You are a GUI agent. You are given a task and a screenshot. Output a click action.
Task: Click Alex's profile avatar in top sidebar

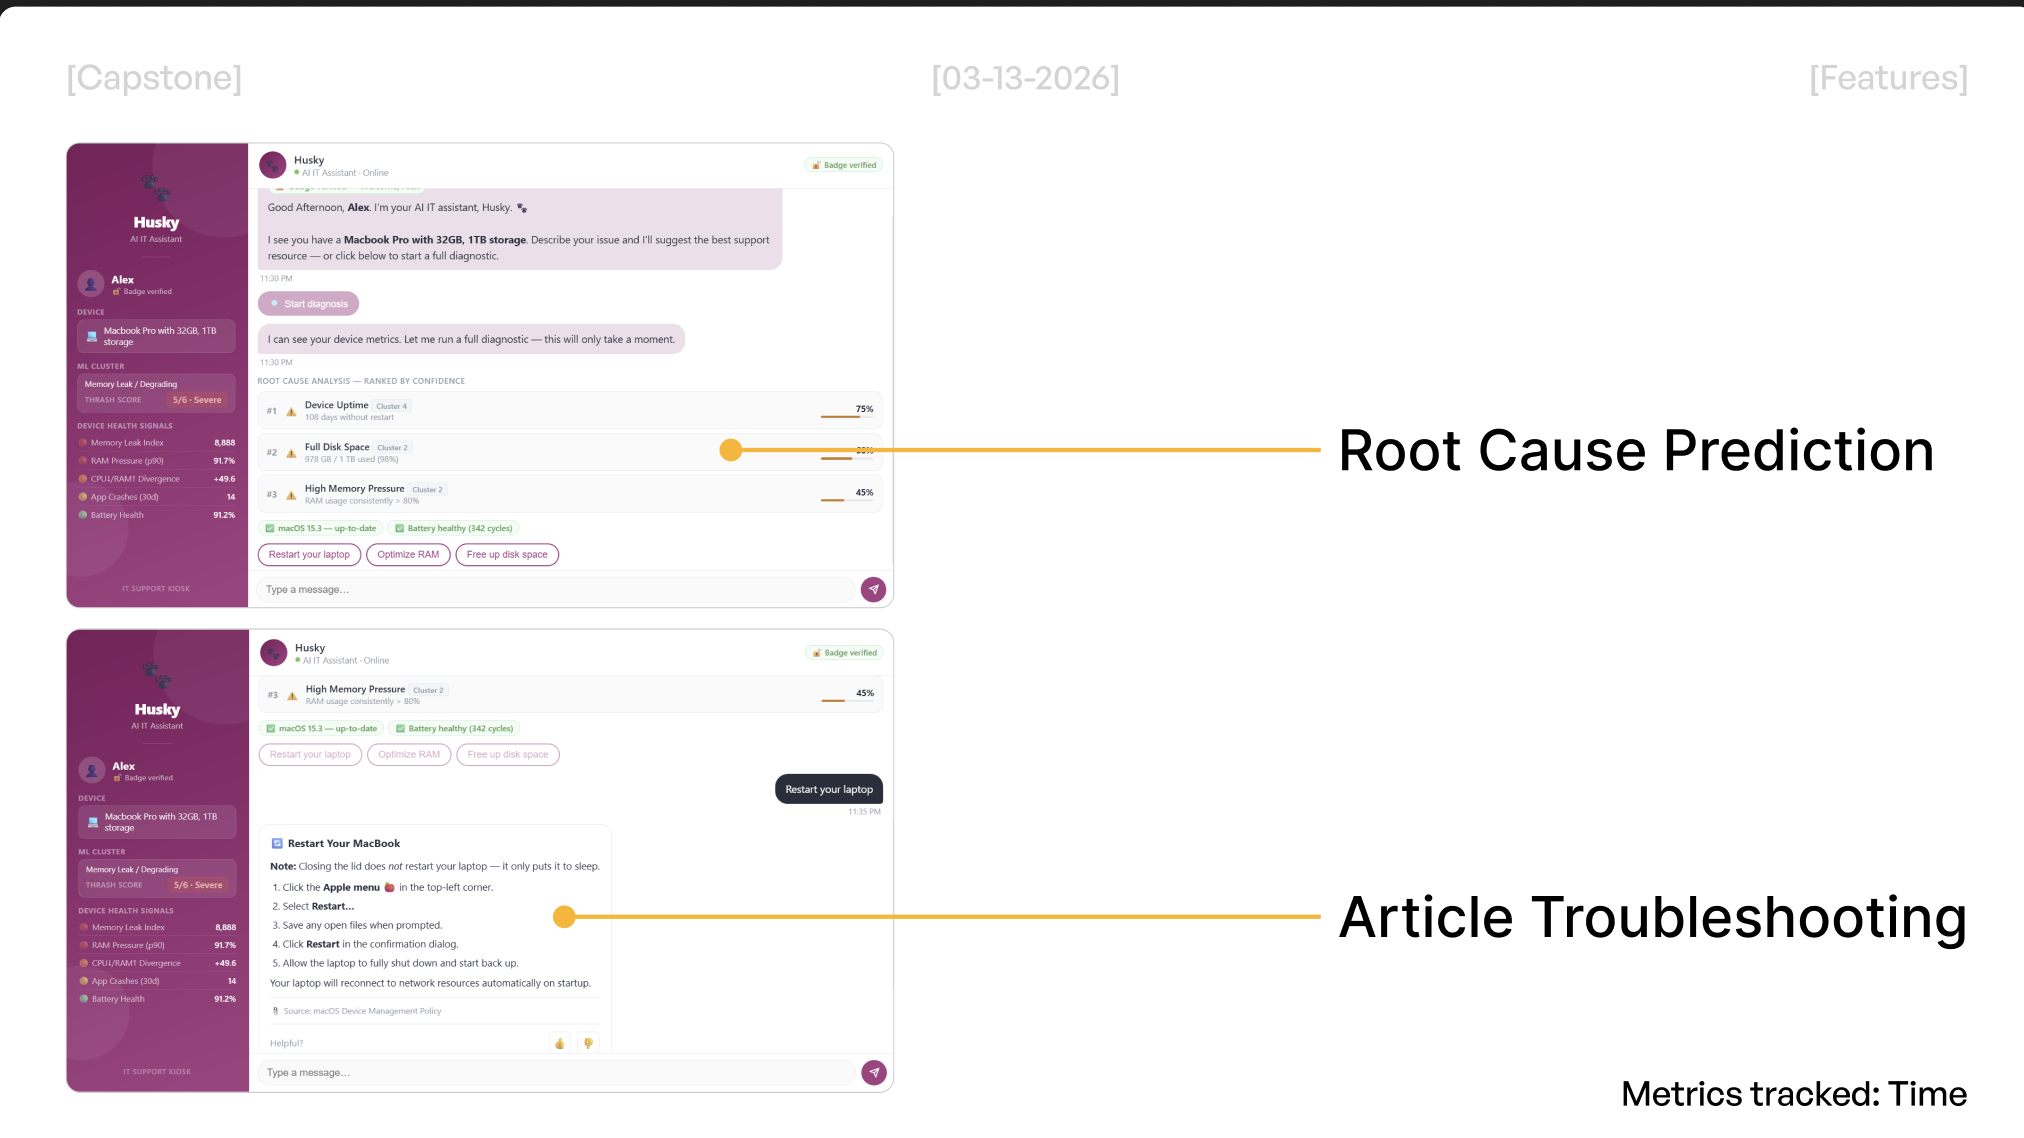(91, 284)
